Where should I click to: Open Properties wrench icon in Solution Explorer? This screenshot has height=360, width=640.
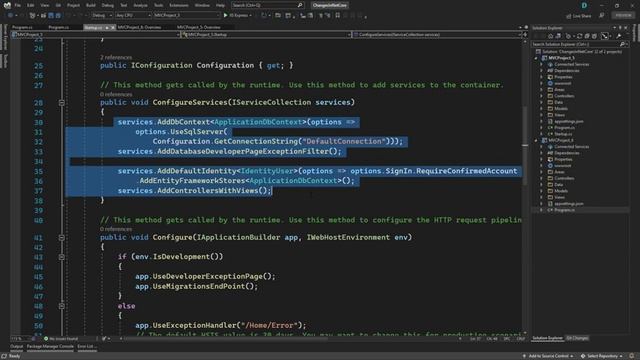619,36
